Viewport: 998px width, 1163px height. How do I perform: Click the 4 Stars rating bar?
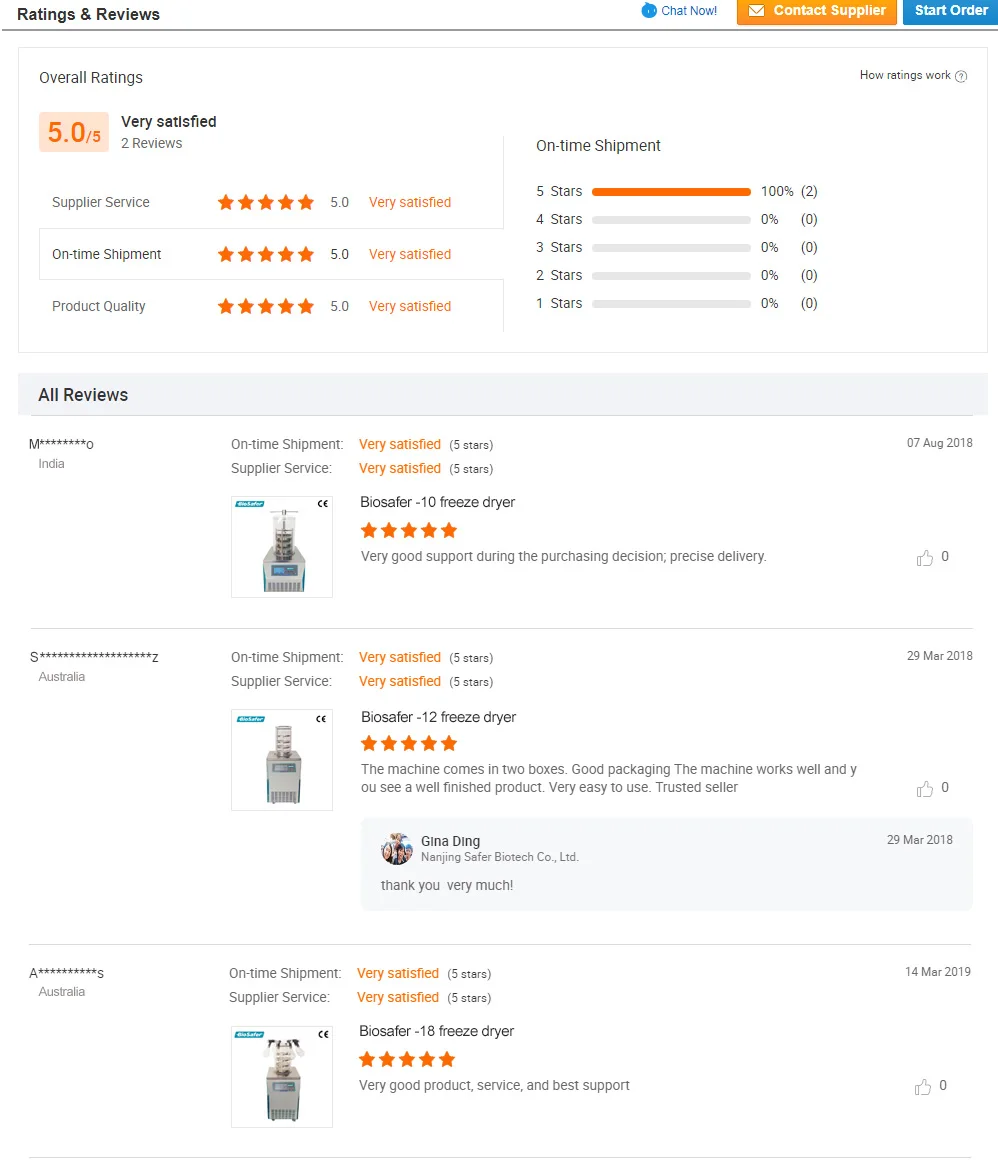[x=671, y=219]
